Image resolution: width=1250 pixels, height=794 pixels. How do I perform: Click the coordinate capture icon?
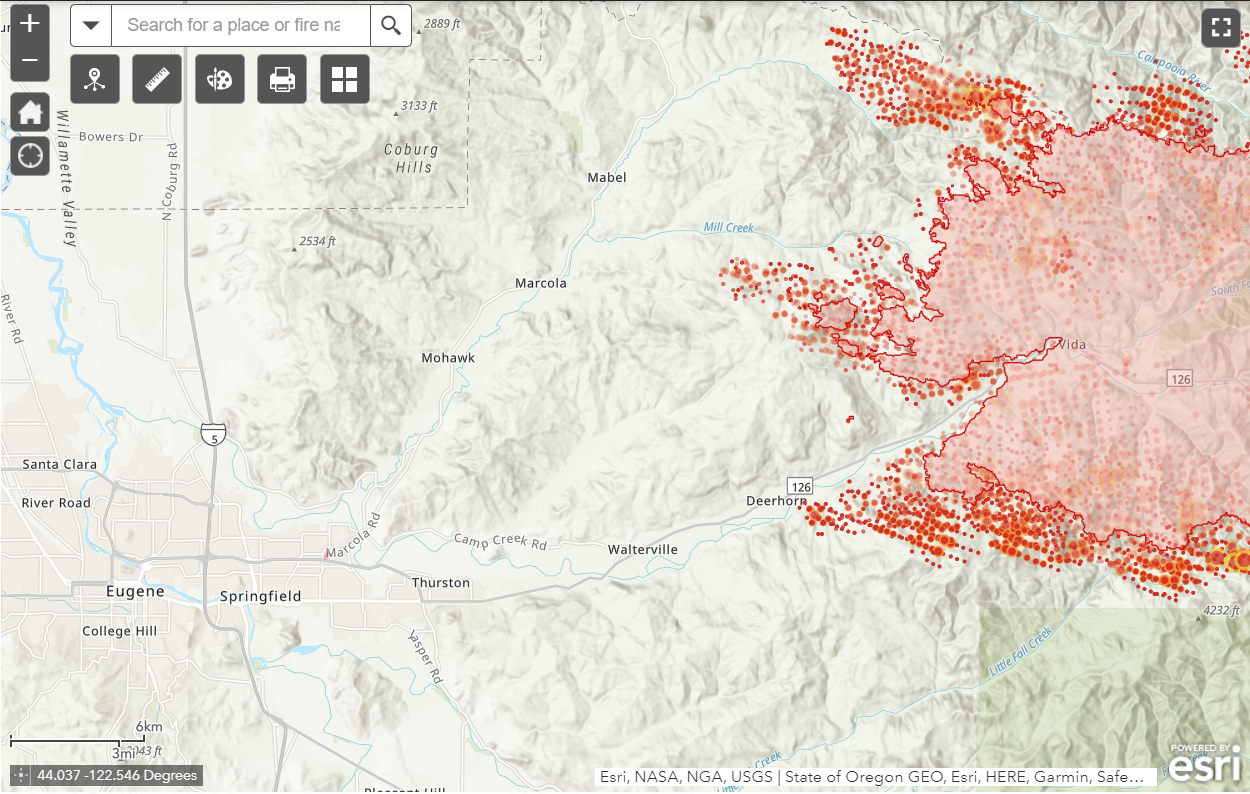(x=21, y=775)
